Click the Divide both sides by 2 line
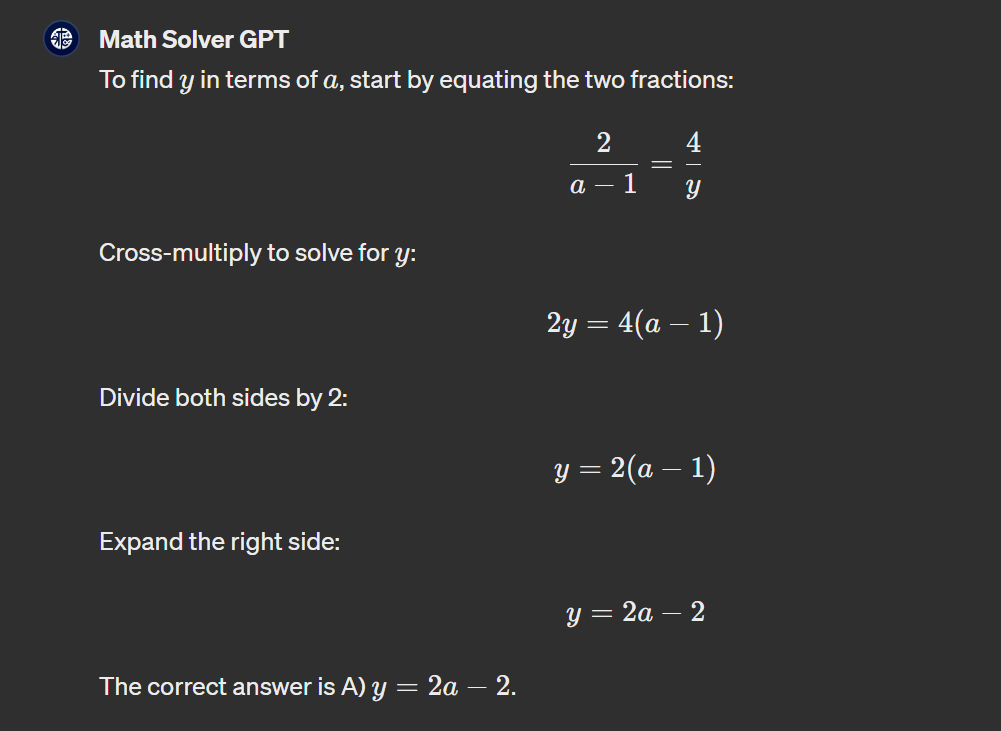This screenshot has width=1001, height=731. pos(223,398)
